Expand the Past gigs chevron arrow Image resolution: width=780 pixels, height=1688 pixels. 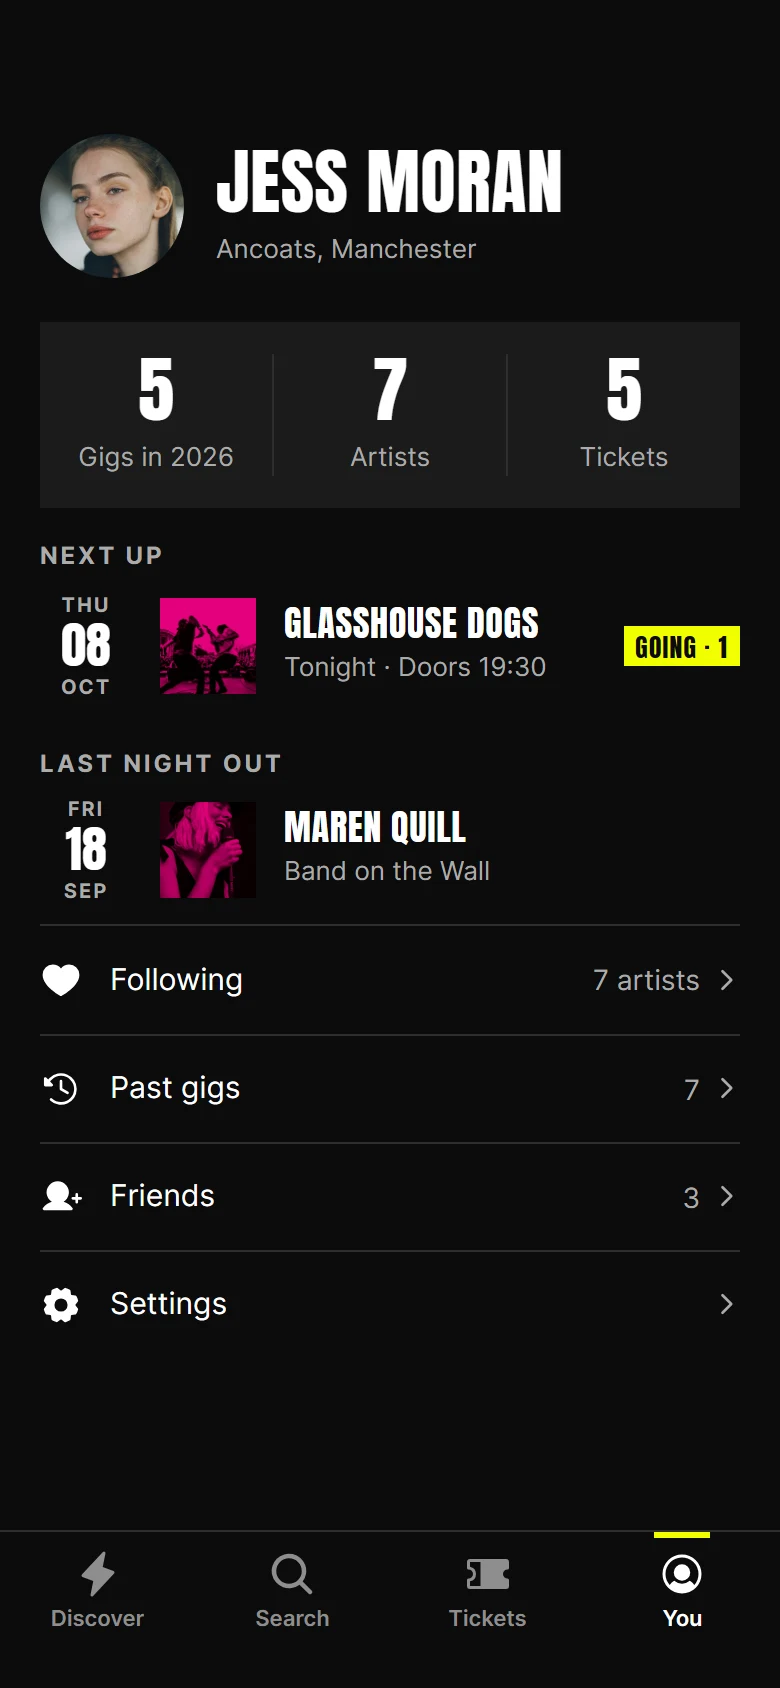point(727,1088)
